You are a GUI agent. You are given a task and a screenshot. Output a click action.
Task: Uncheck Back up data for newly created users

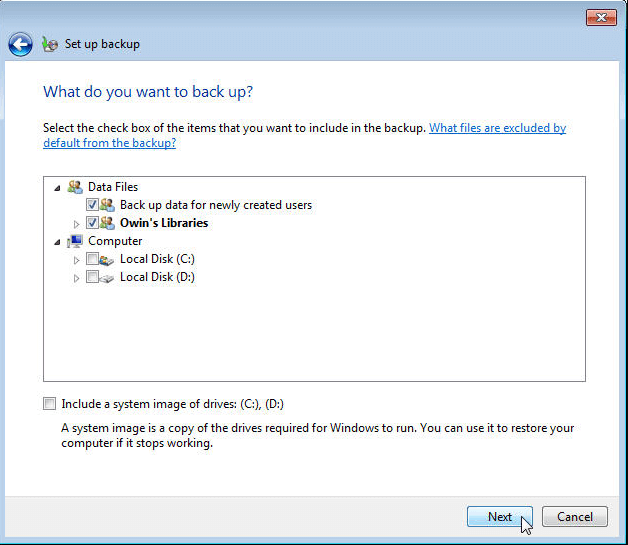click(92, 205)
